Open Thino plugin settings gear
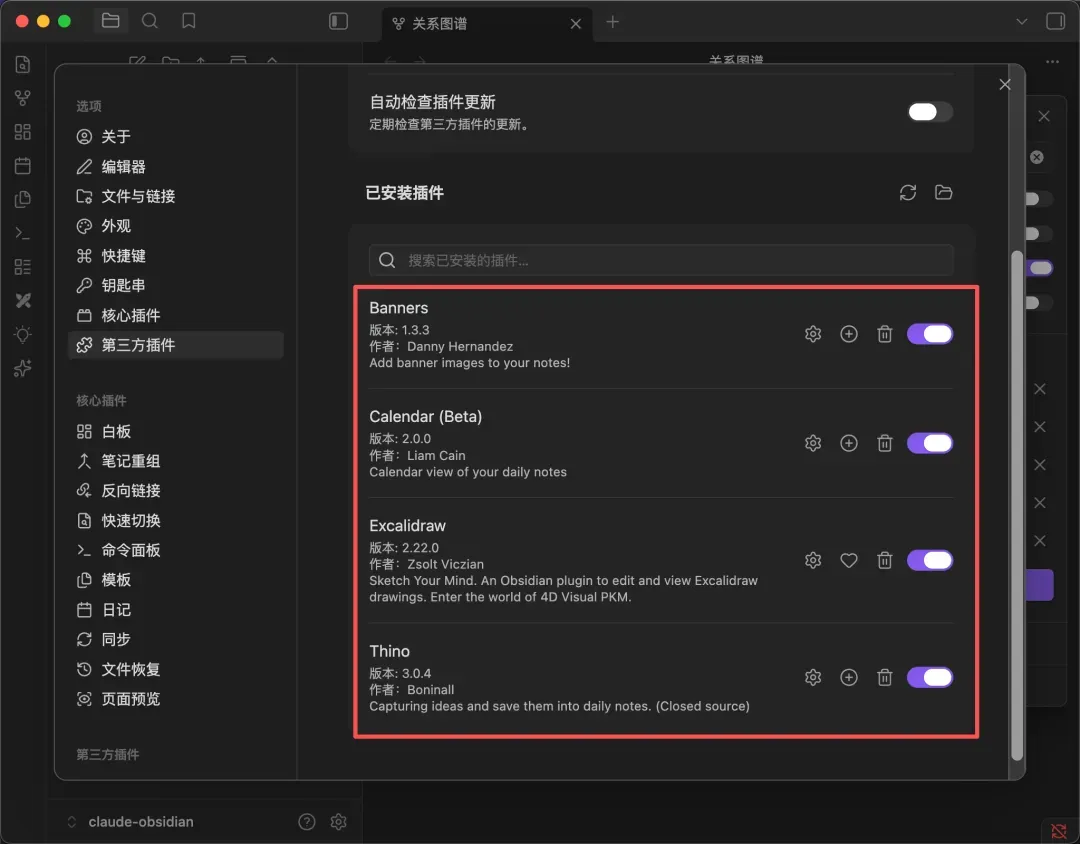Viewport: 1080px width, 844px height. tap(813, 677)
